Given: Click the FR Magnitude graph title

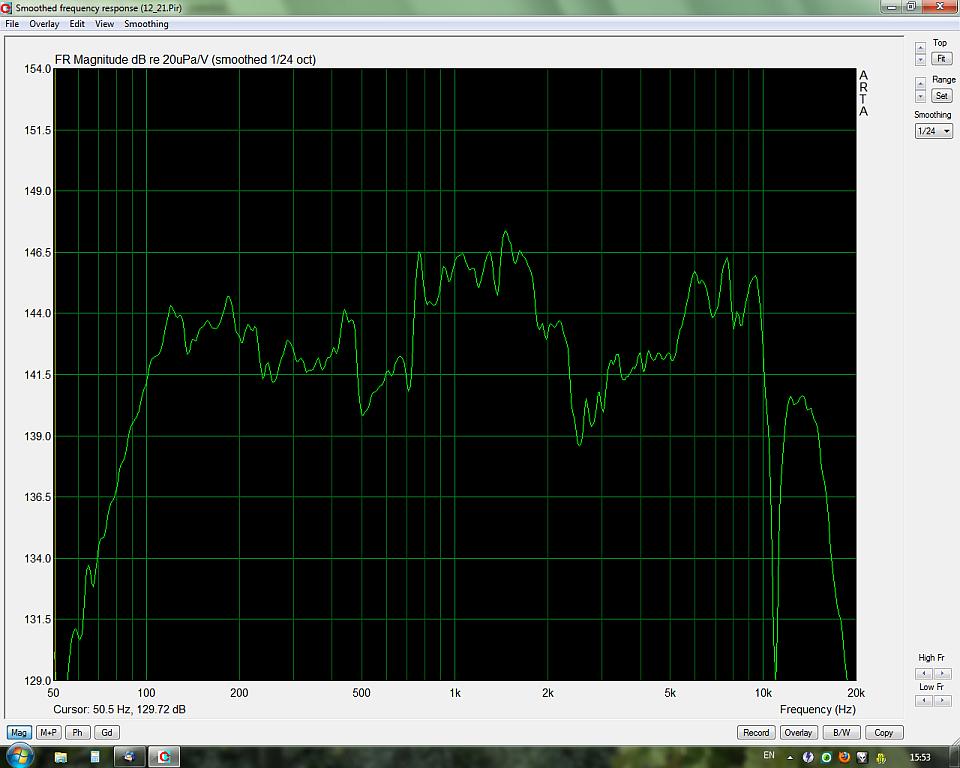Looking at the screenshot, I should pos(186,59).
